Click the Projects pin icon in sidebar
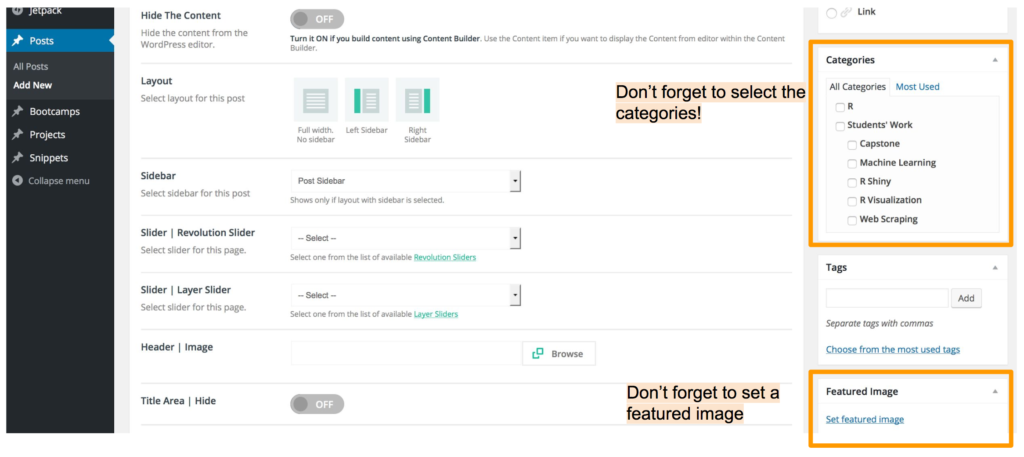The image size is (1024, 457). point(18,134)
